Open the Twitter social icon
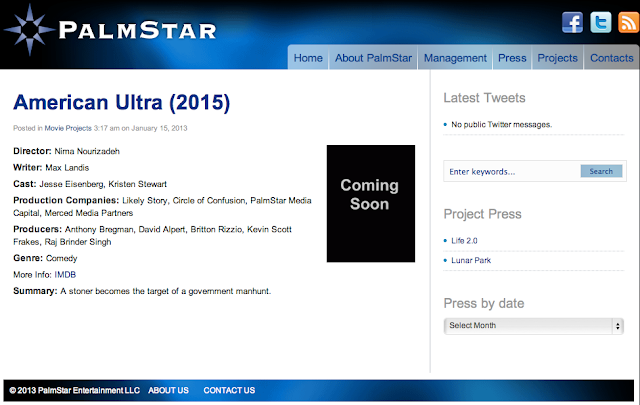This screenshot has width=640, height=405. coord(601,22)
